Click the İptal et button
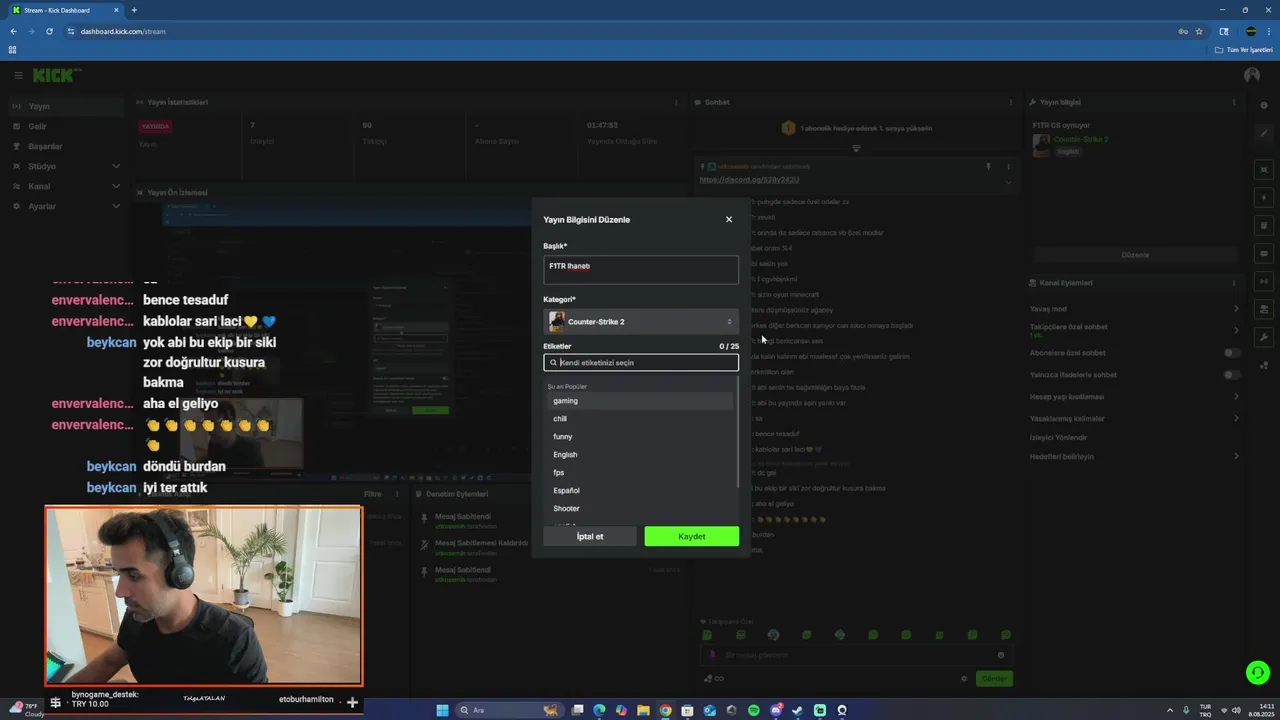 coord(590,537)
